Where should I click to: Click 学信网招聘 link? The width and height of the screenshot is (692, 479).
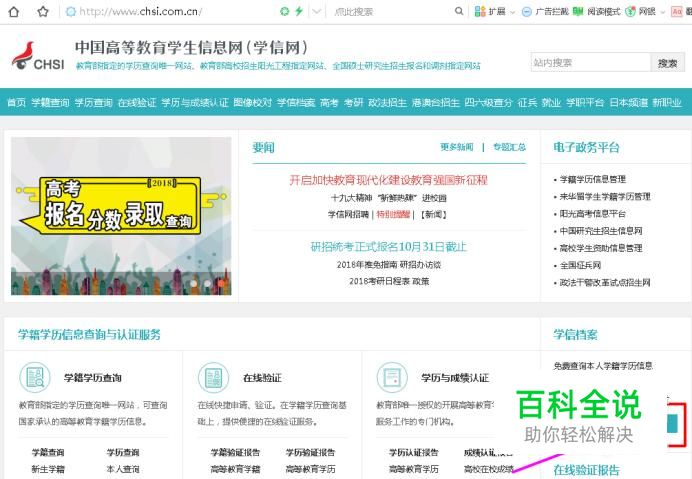(x=348, y=215)
